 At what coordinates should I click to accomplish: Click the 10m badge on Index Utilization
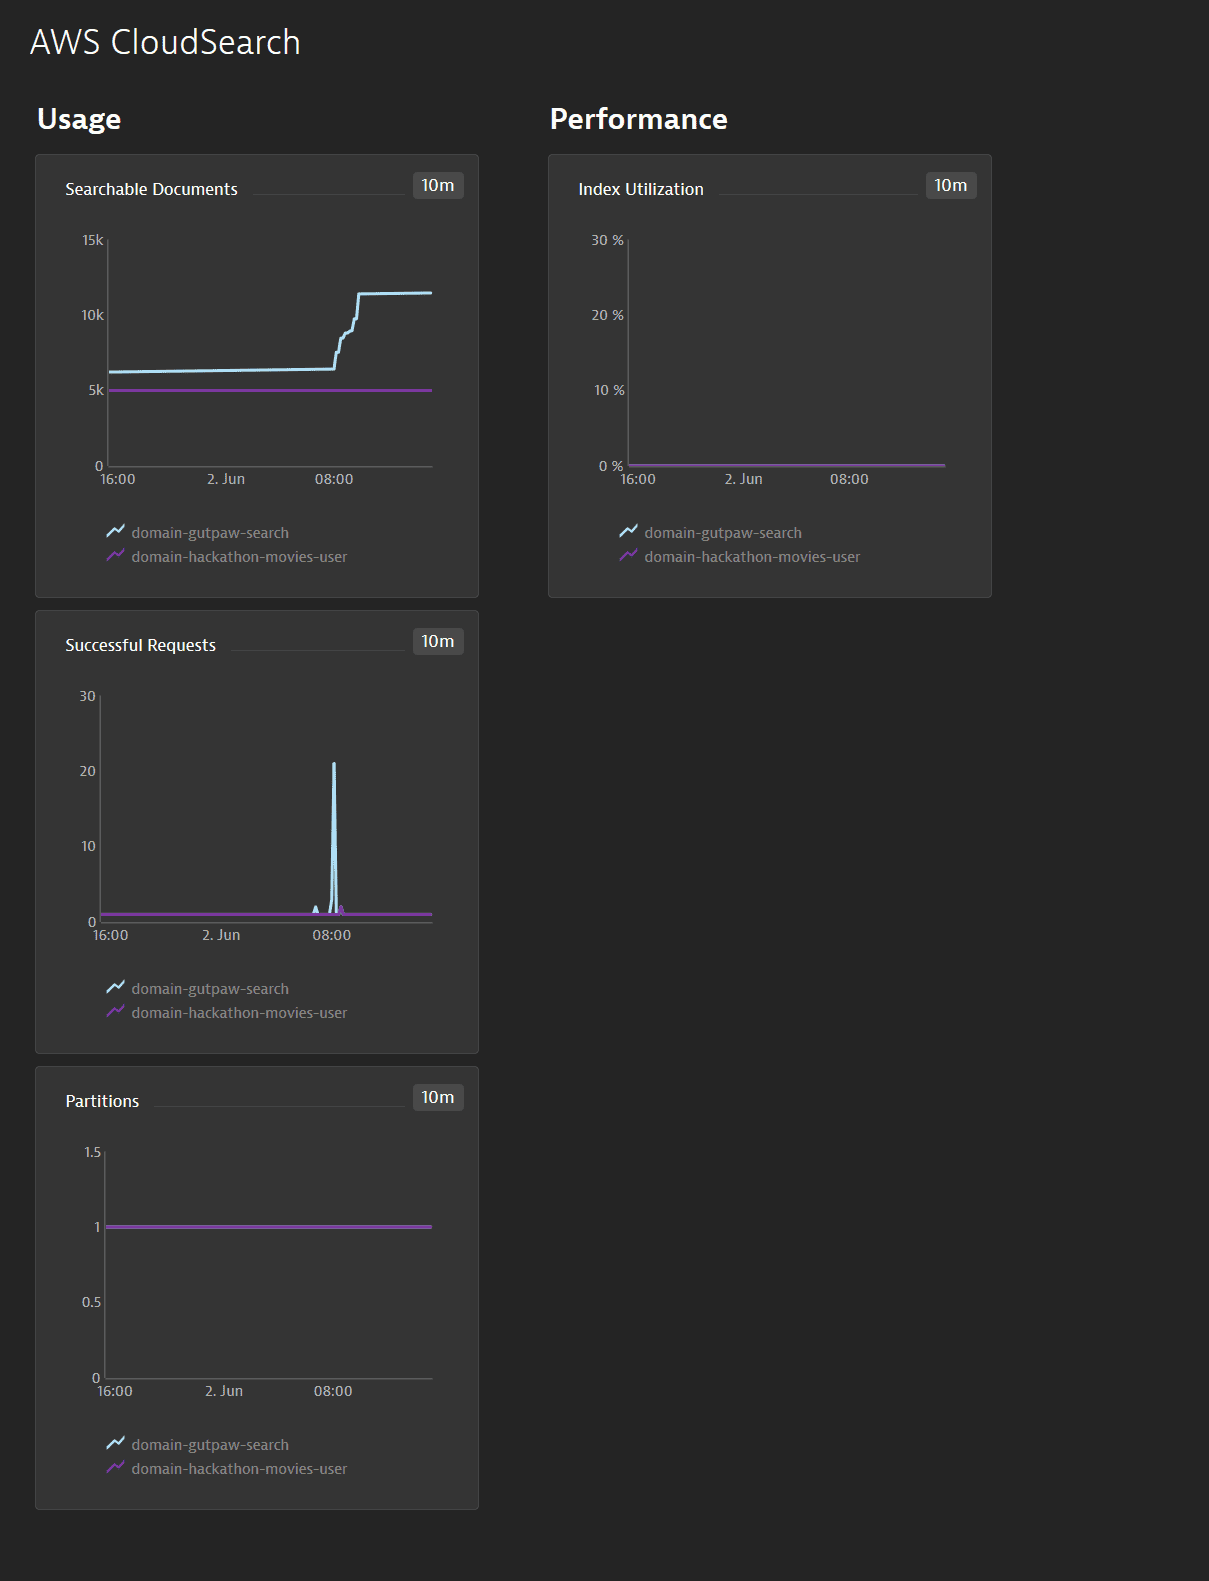click(951, 186)
